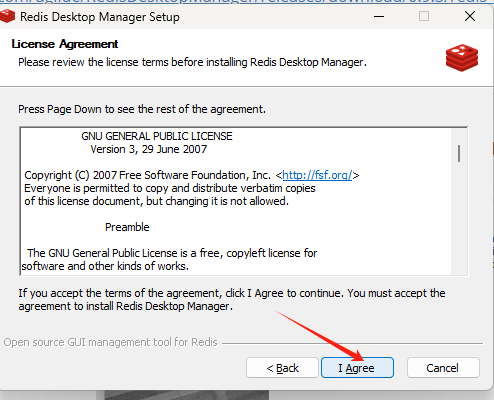Cancel the Redis Desktop Manager setup
Screen dimensions: 494x400
[x=443, y=368]
